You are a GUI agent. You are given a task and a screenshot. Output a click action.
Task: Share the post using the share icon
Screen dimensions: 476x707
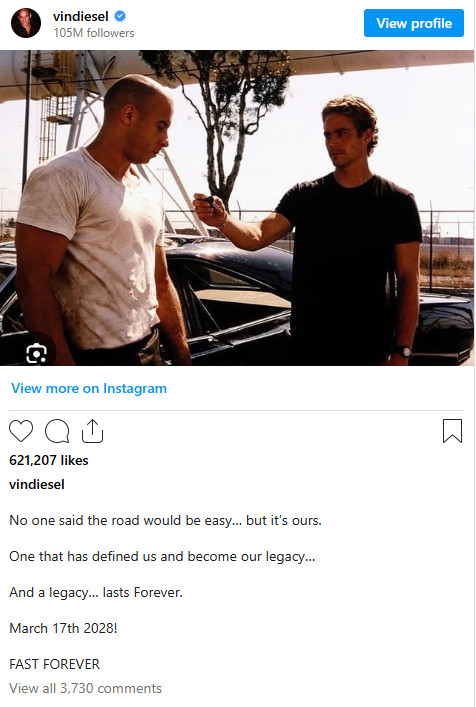[92, 431]
